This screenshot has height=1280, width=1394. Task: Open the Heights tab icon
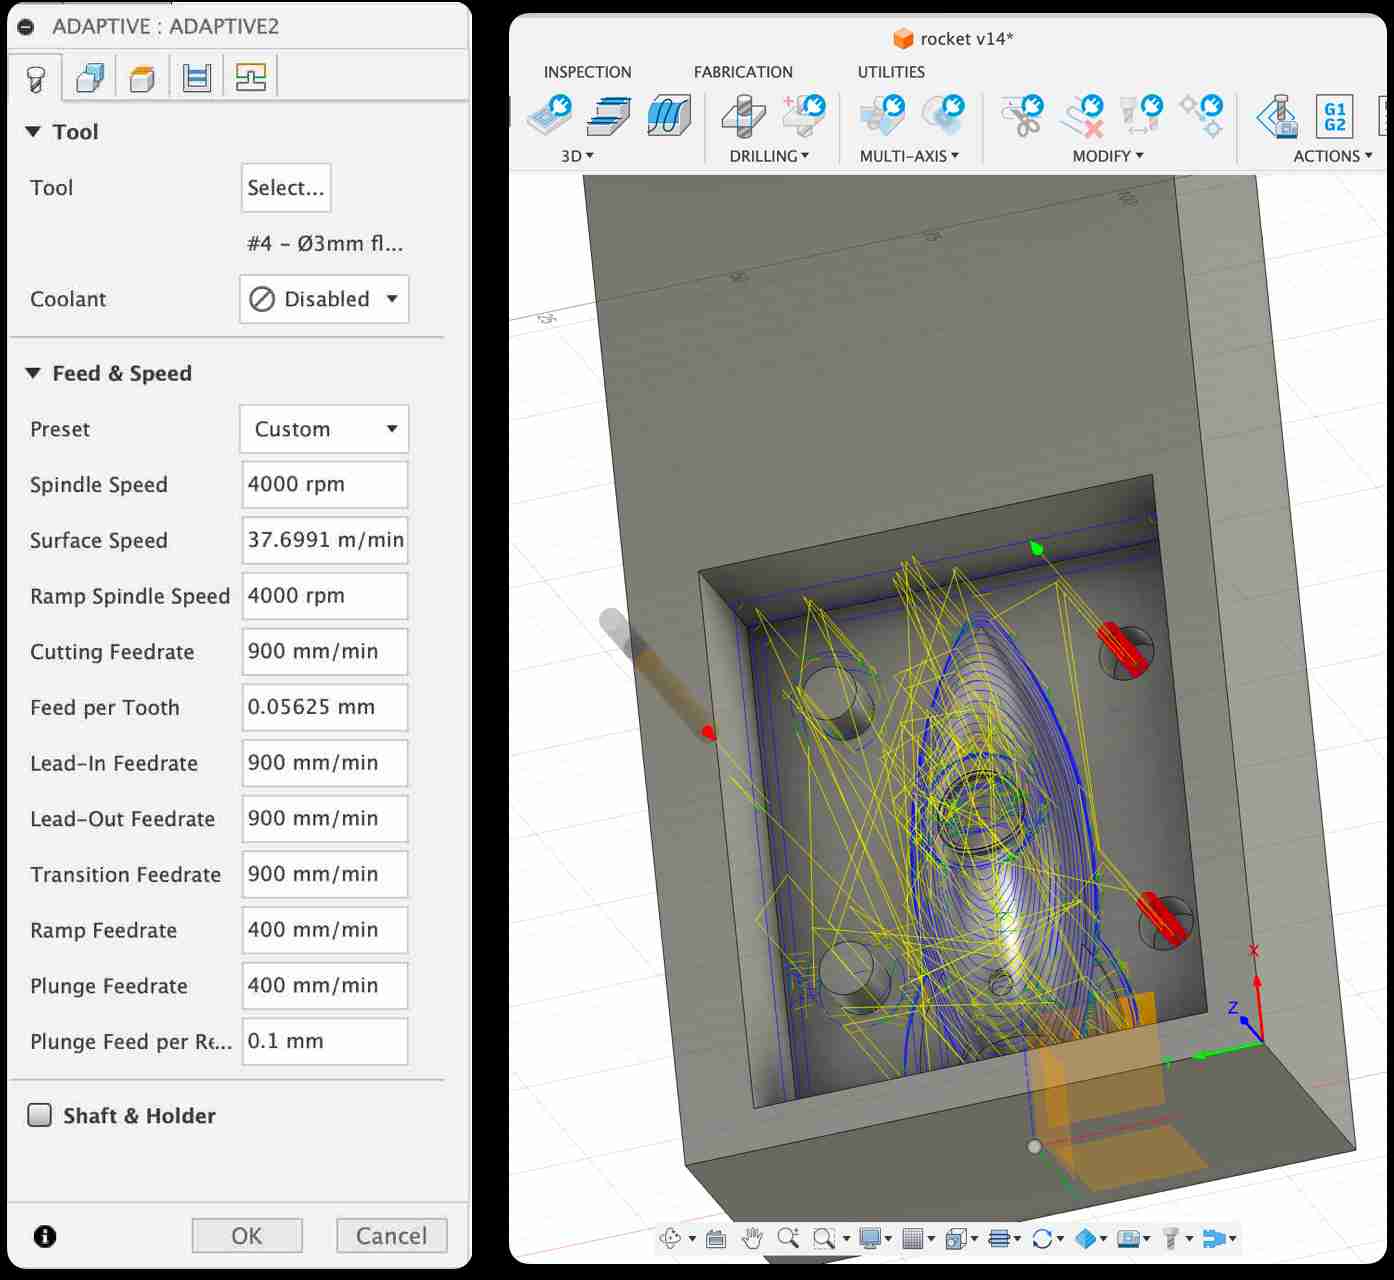click(143, 77)
